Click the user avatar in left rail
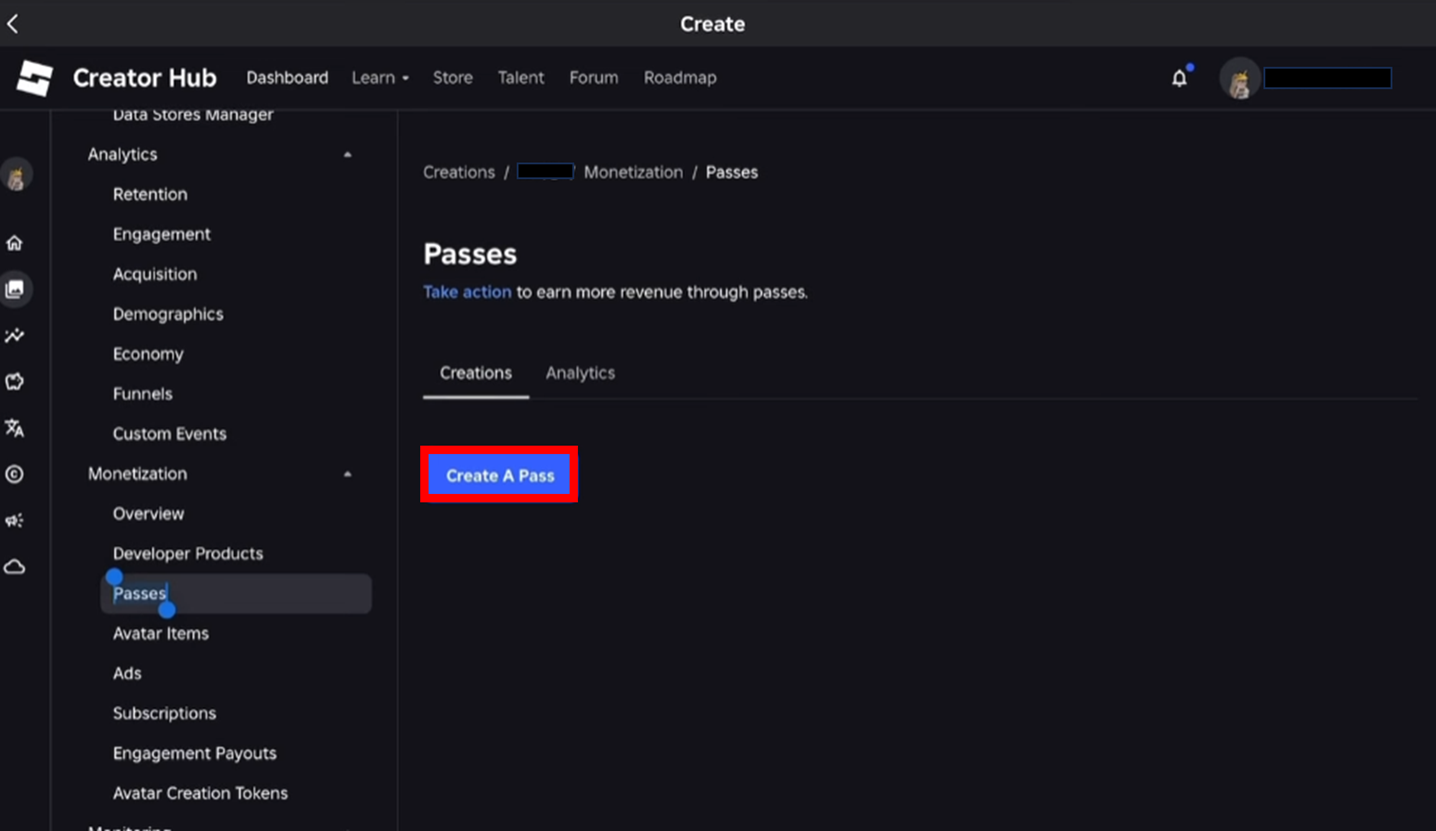This screenshot has width=1436, height=831. point(15,175)
